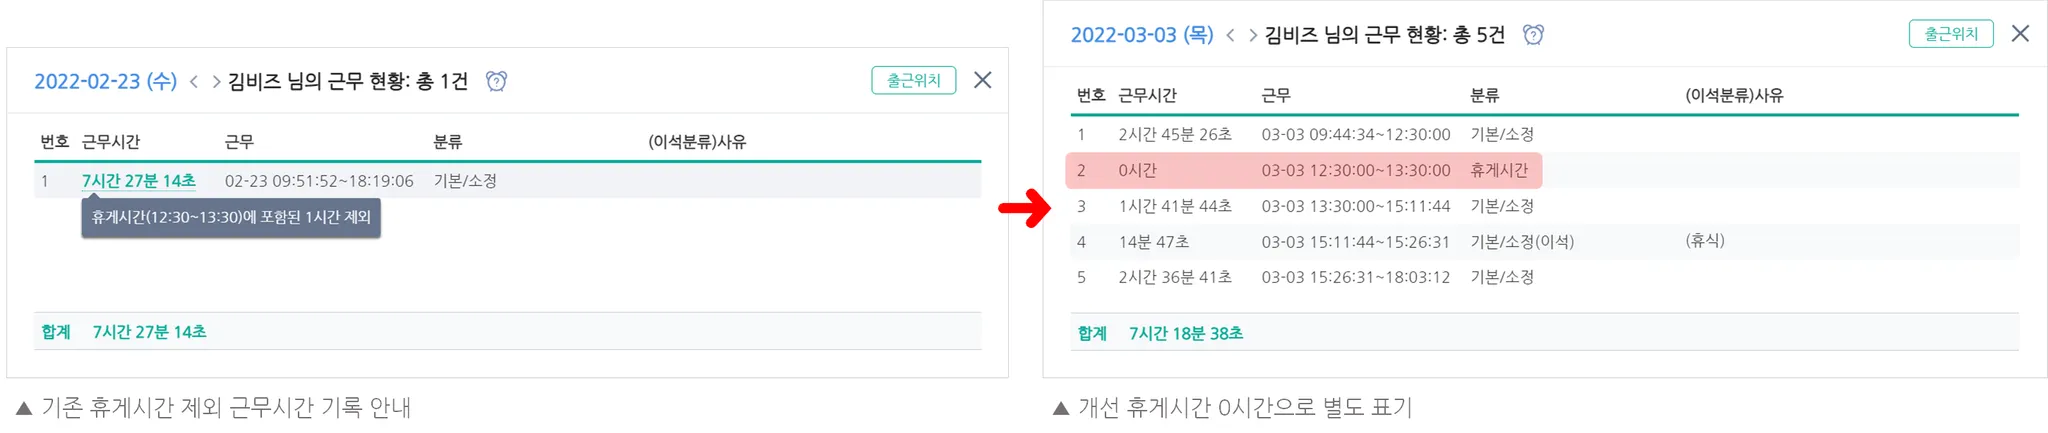Click 출근위치 button in 2022-03-03 panel
This screenshot has width=2048, height=433.
pos(1950,34)
